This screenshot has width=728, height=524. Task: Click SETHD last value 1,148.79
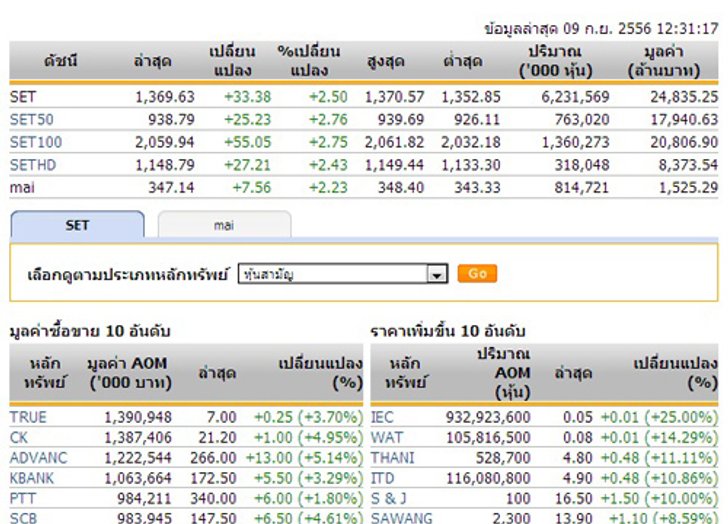[x=165, y=165]
